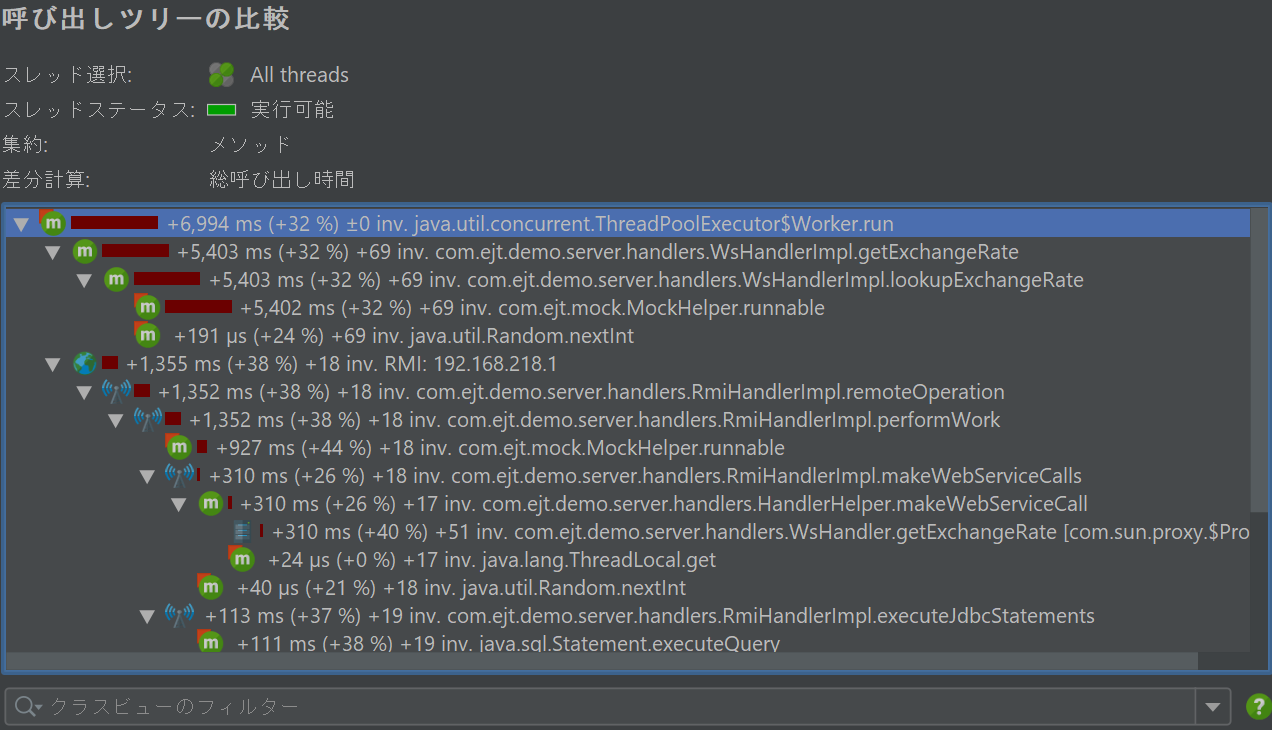Select the +927 ms MockHelper.runnable row
This screenshot has width=1272, height=730.
[x=501, y=448]
